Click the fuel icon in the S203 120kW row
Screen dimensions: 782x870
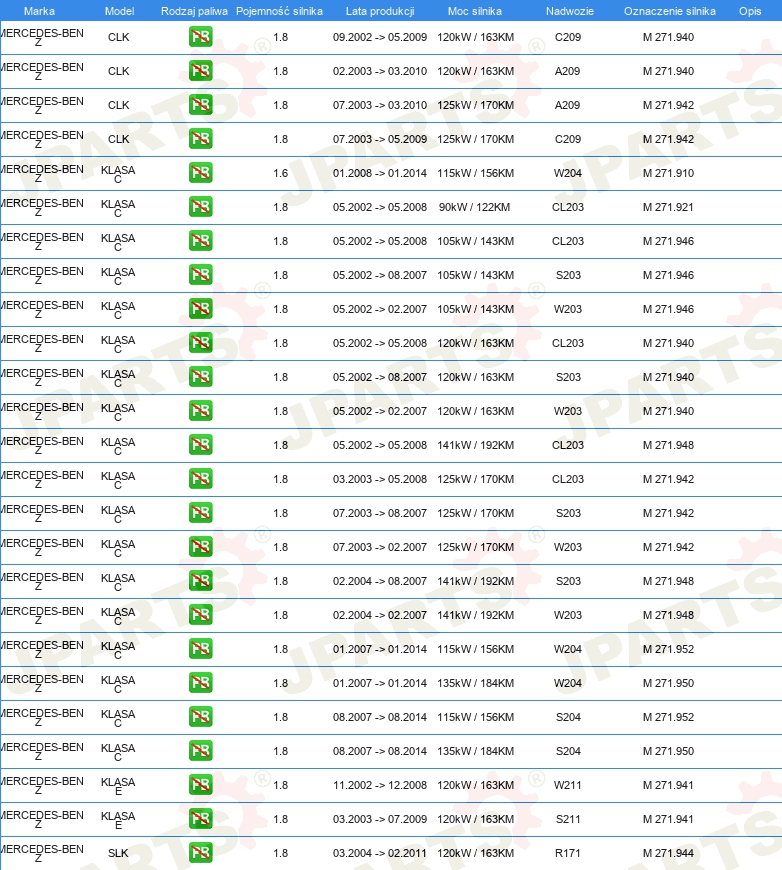pos(200,377)
